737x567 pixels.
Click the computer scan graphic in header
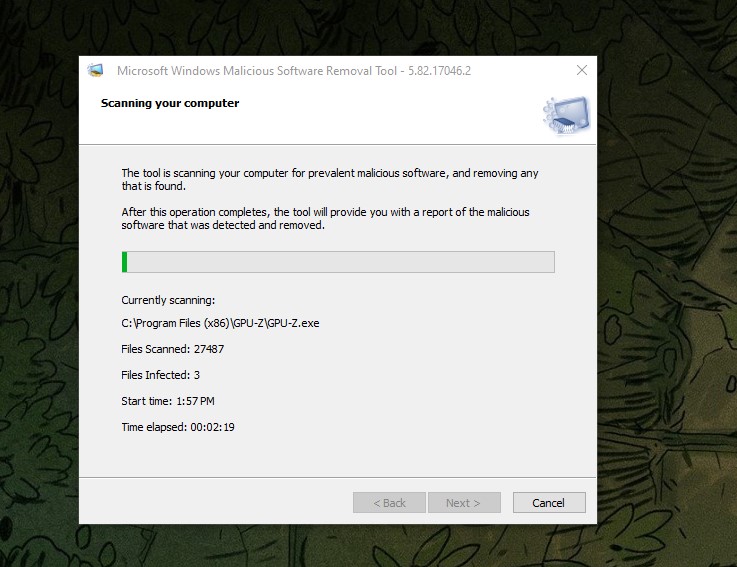566,115
